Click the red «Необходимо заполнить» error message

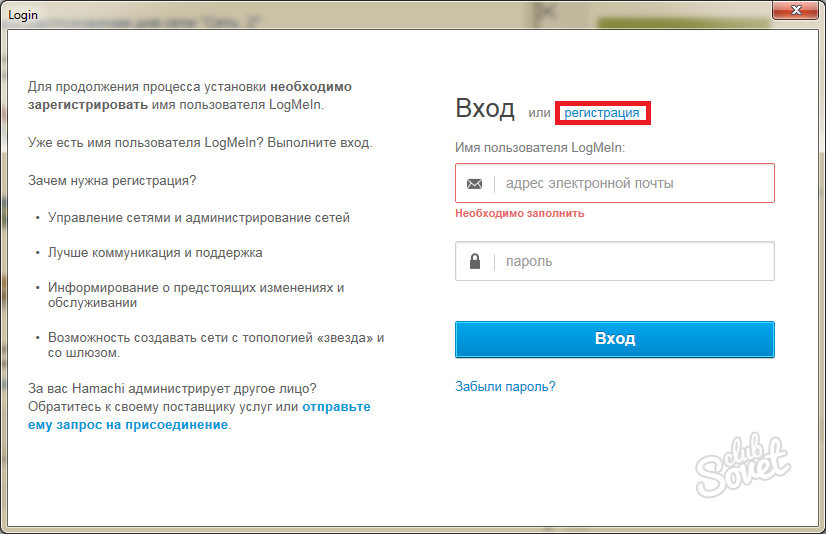[x=519, y=213]
